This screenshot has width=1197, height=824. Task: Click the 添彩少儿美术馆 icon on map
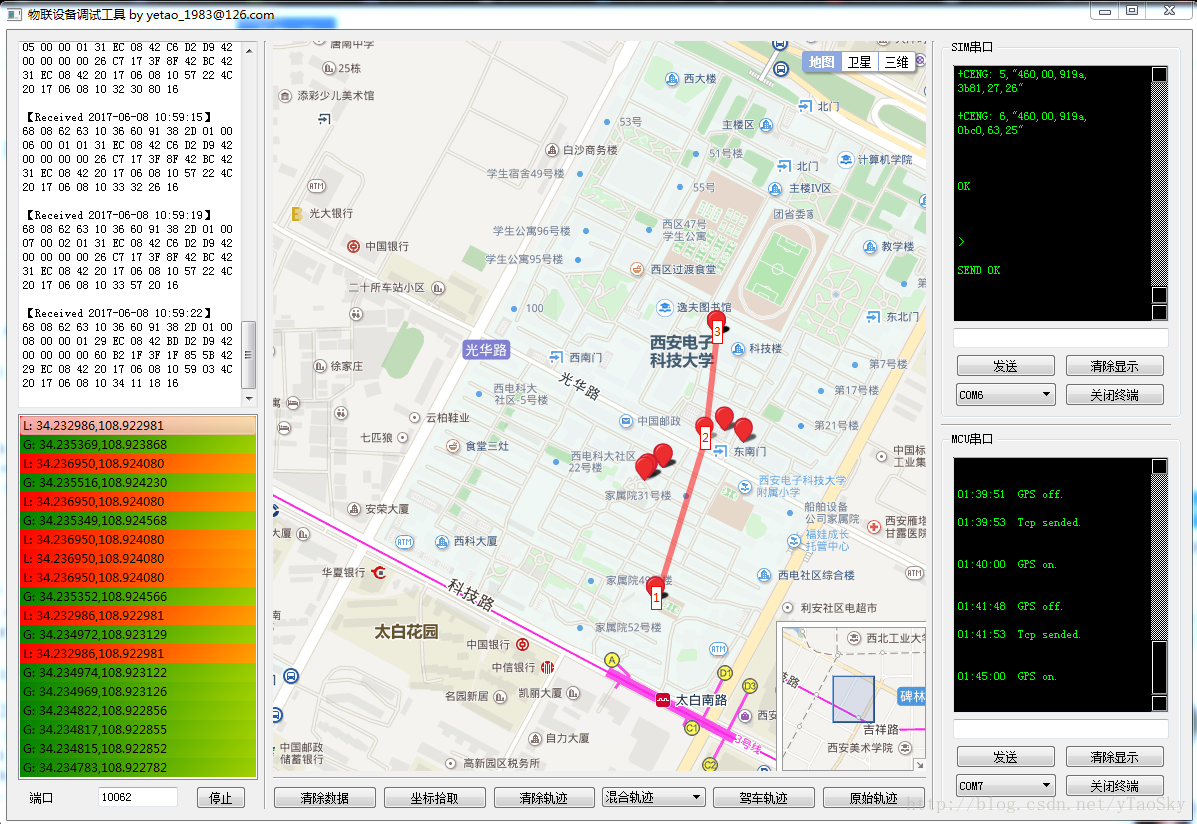[285, 96]
